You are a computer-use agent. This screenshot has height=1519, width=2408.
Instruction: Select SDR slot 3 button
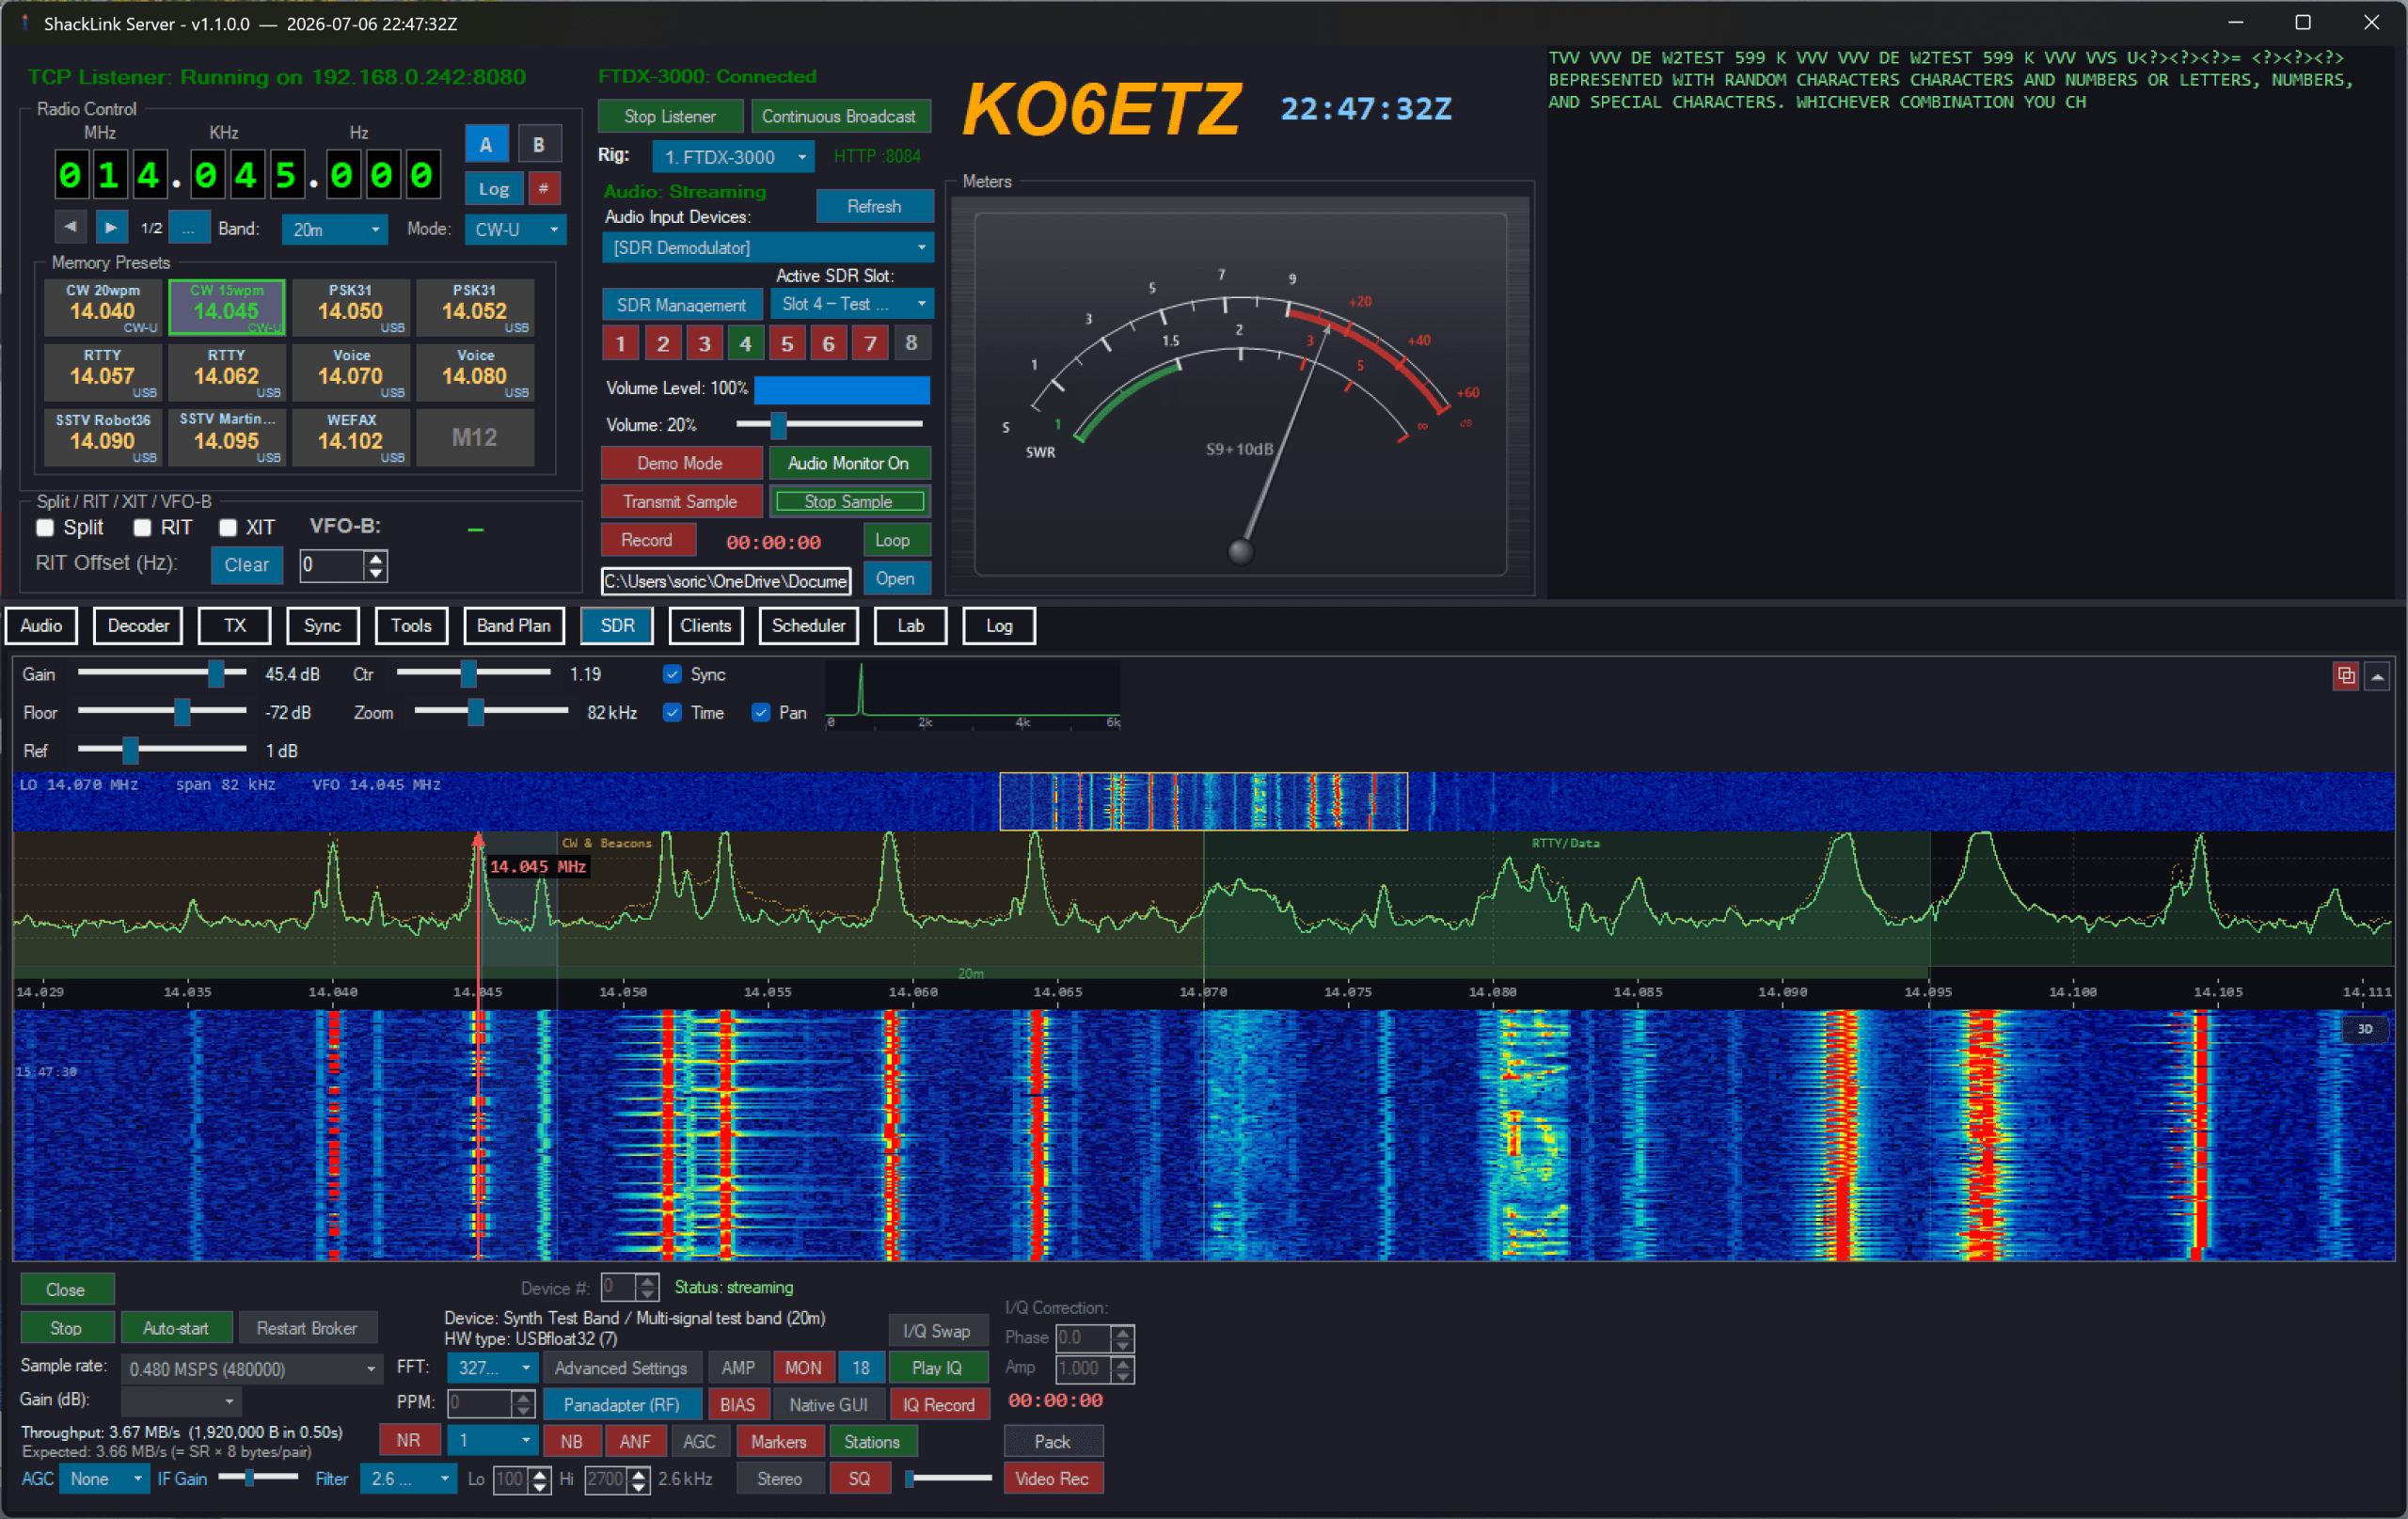[x=704, y=343]
